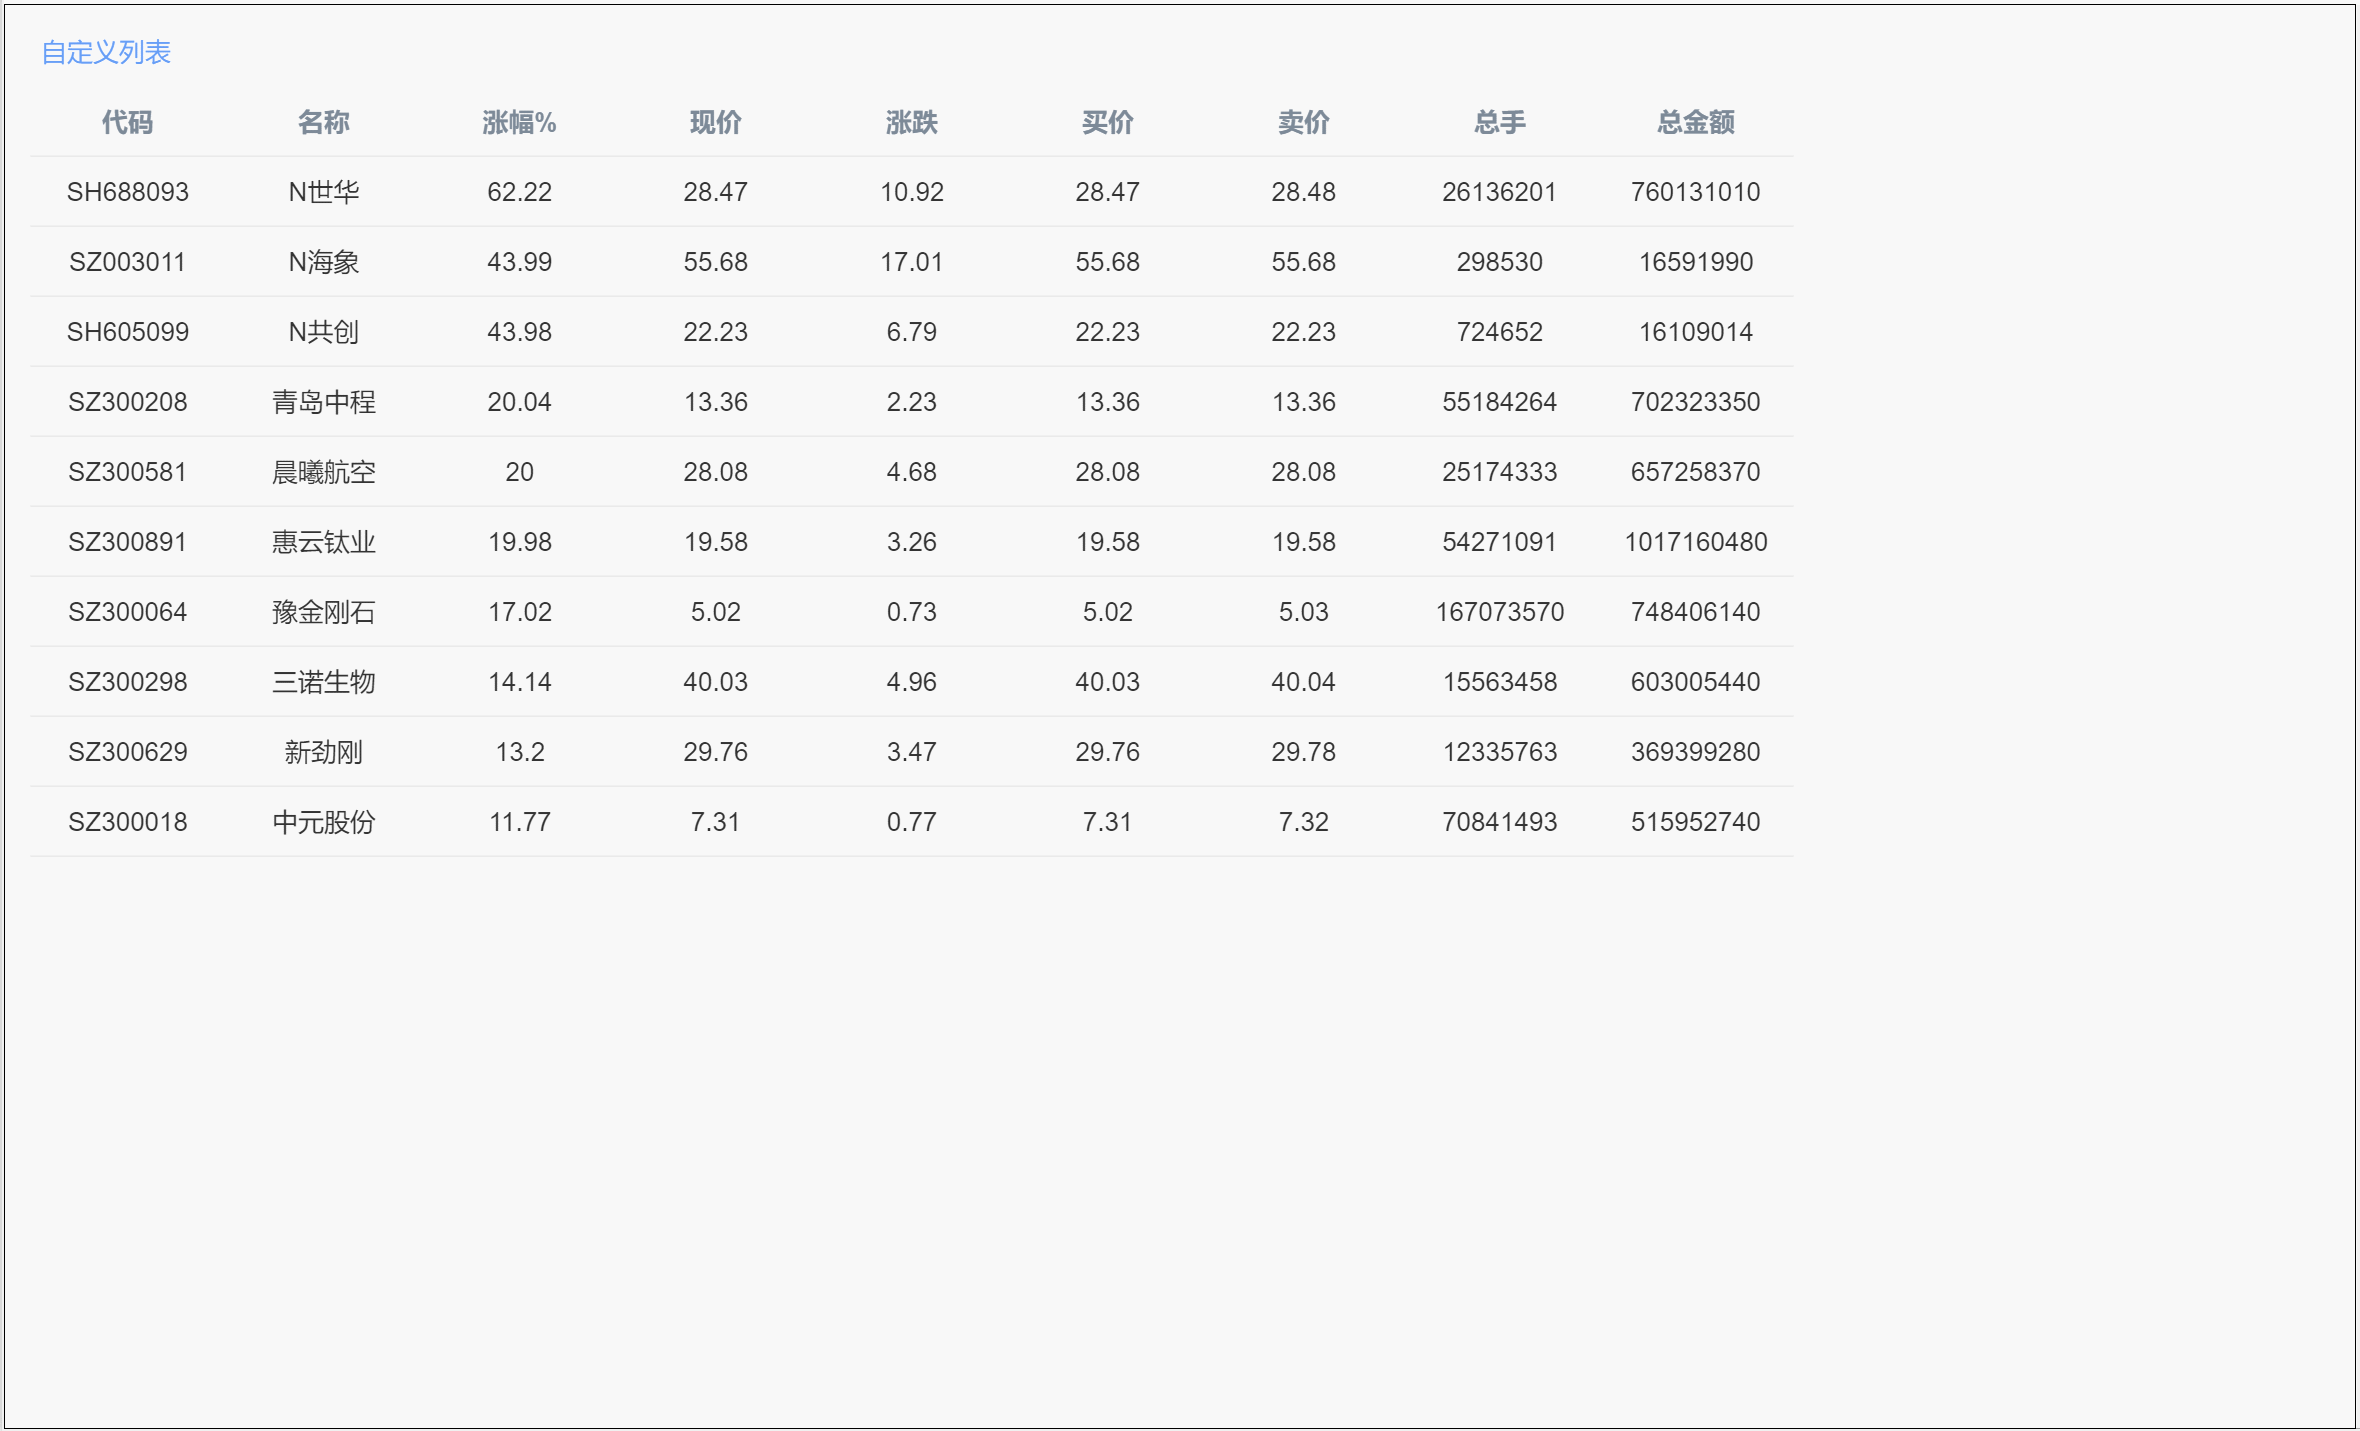
Task: Click the 买价 column header
Action: coord(1107,122)
